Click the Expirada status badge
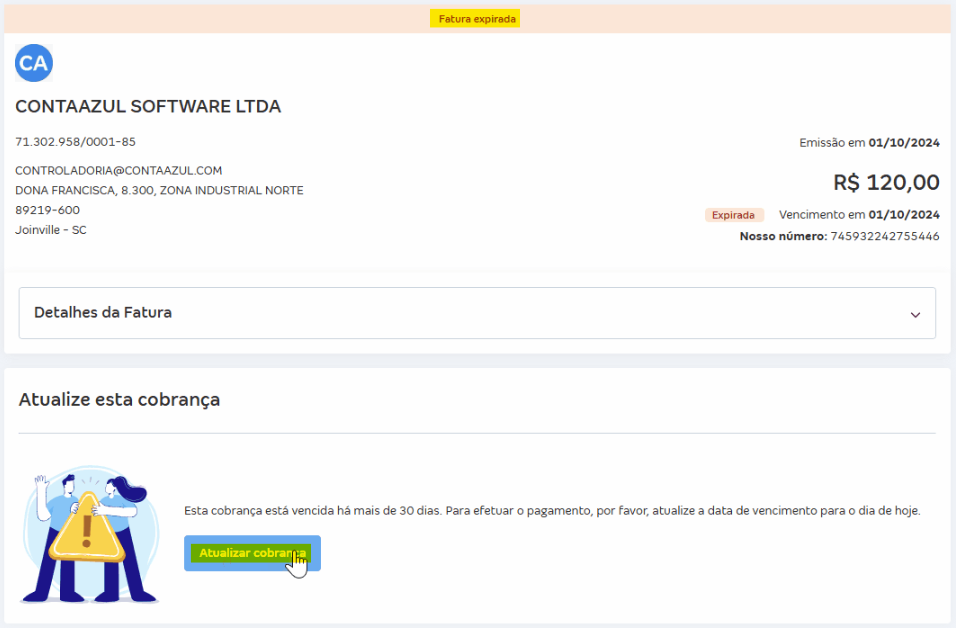Screen dimensions: 956x628 733,215
